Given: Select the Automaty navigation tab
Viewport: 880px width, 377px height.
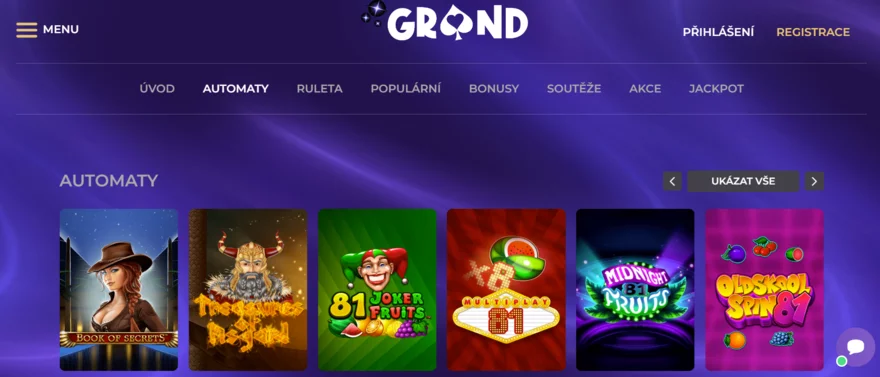Looking at the screenshot, I should click(x=236, y=89).
